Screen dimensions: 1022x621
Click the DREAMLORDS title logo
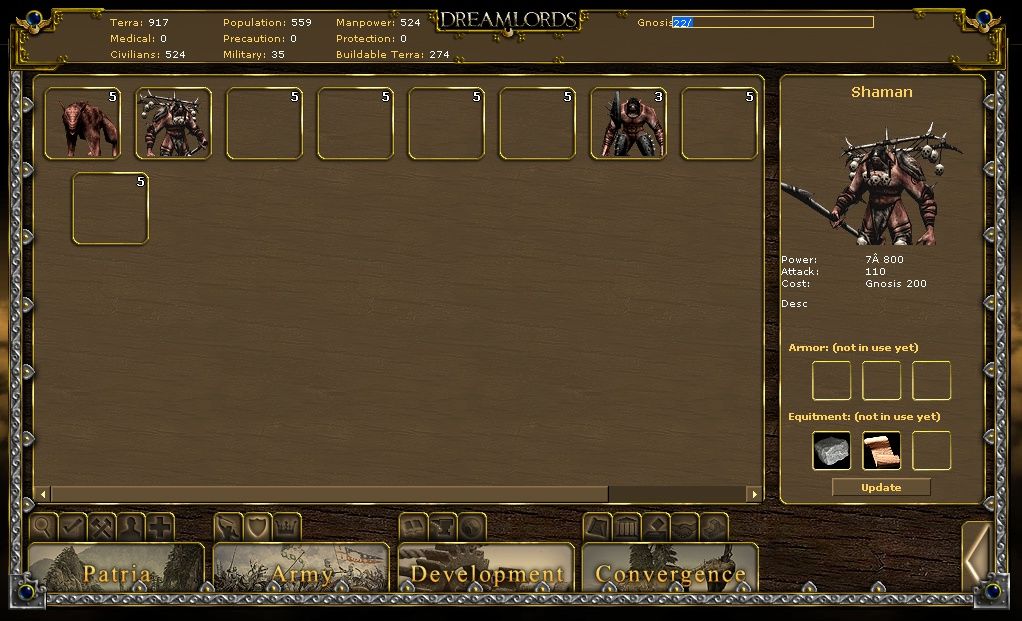pyautogui.click(x=508, y=21)
